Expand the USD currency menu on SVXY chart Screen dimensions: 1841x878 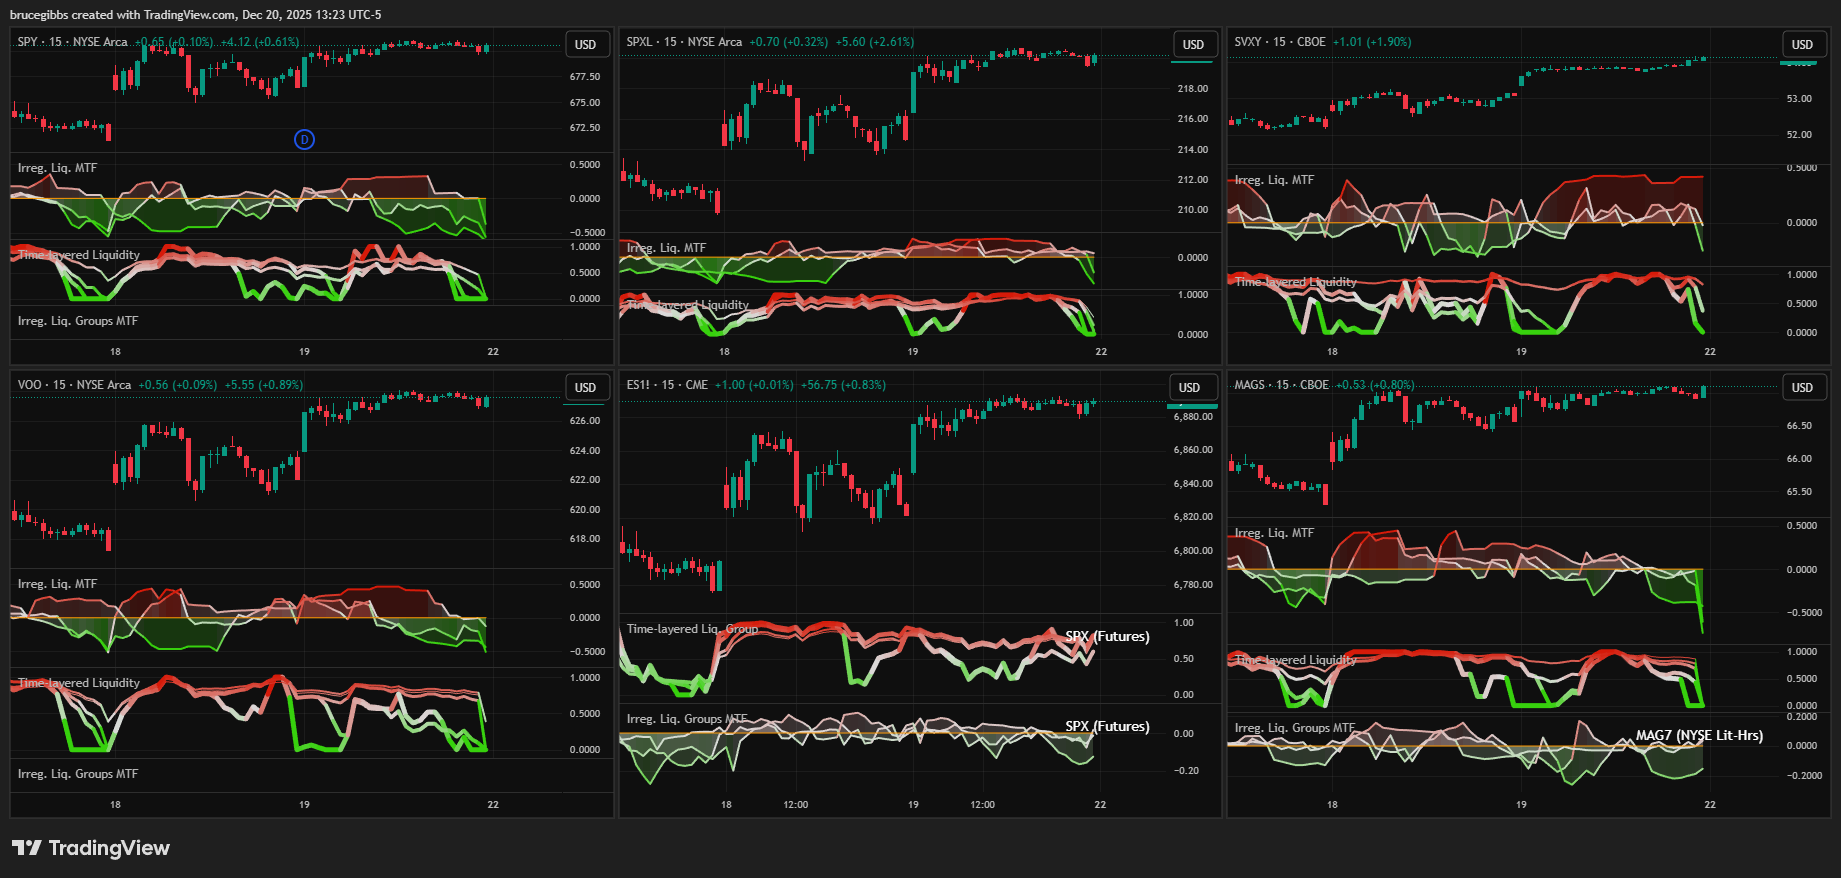[1801, 45]
